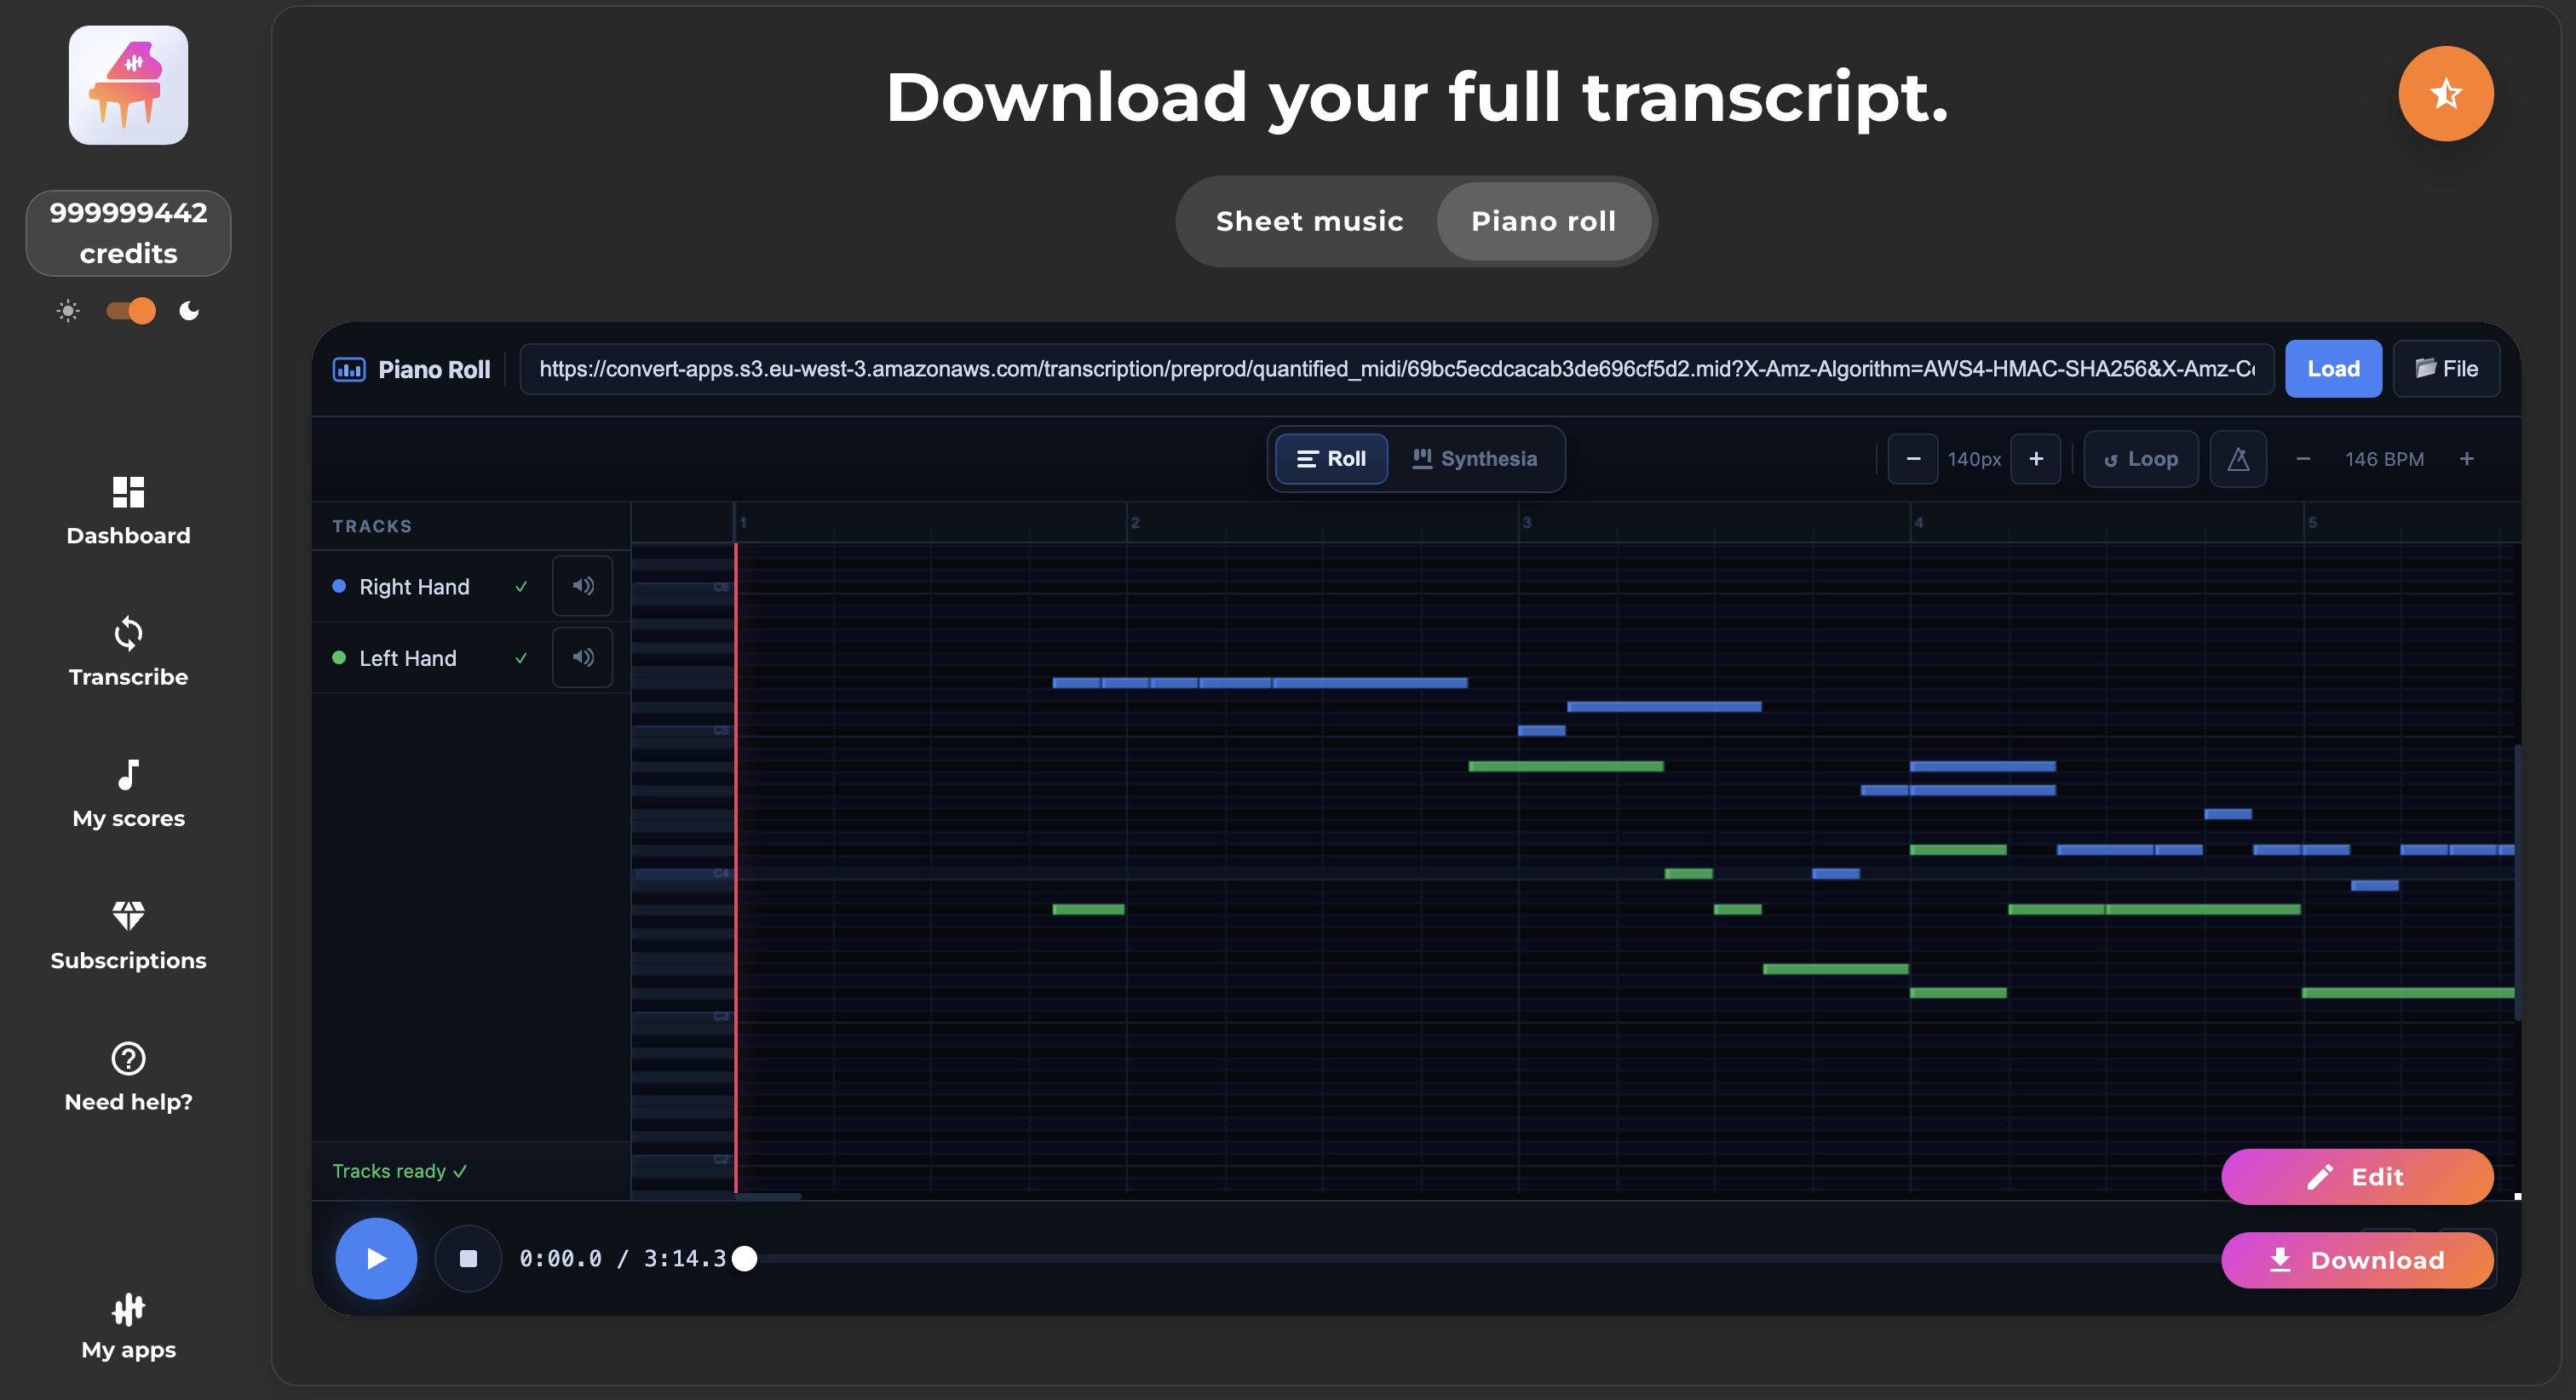Click the Load button
This screenshot has height=1400, width=2576.
click(2332, 369)
